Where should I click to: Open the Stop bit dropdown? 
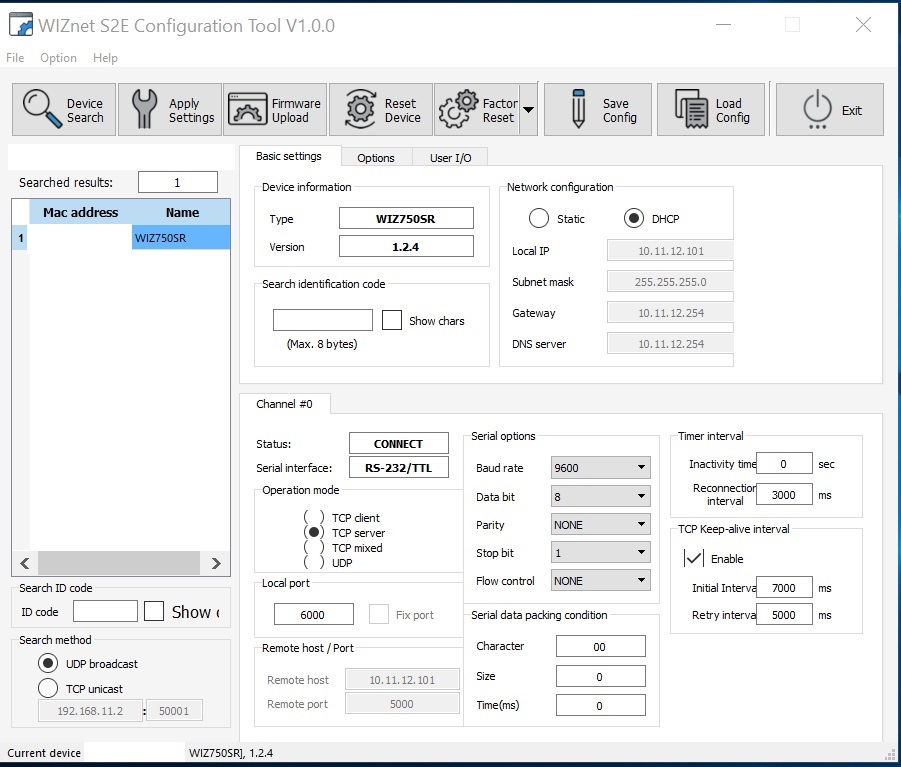click(x=600, y=553)
